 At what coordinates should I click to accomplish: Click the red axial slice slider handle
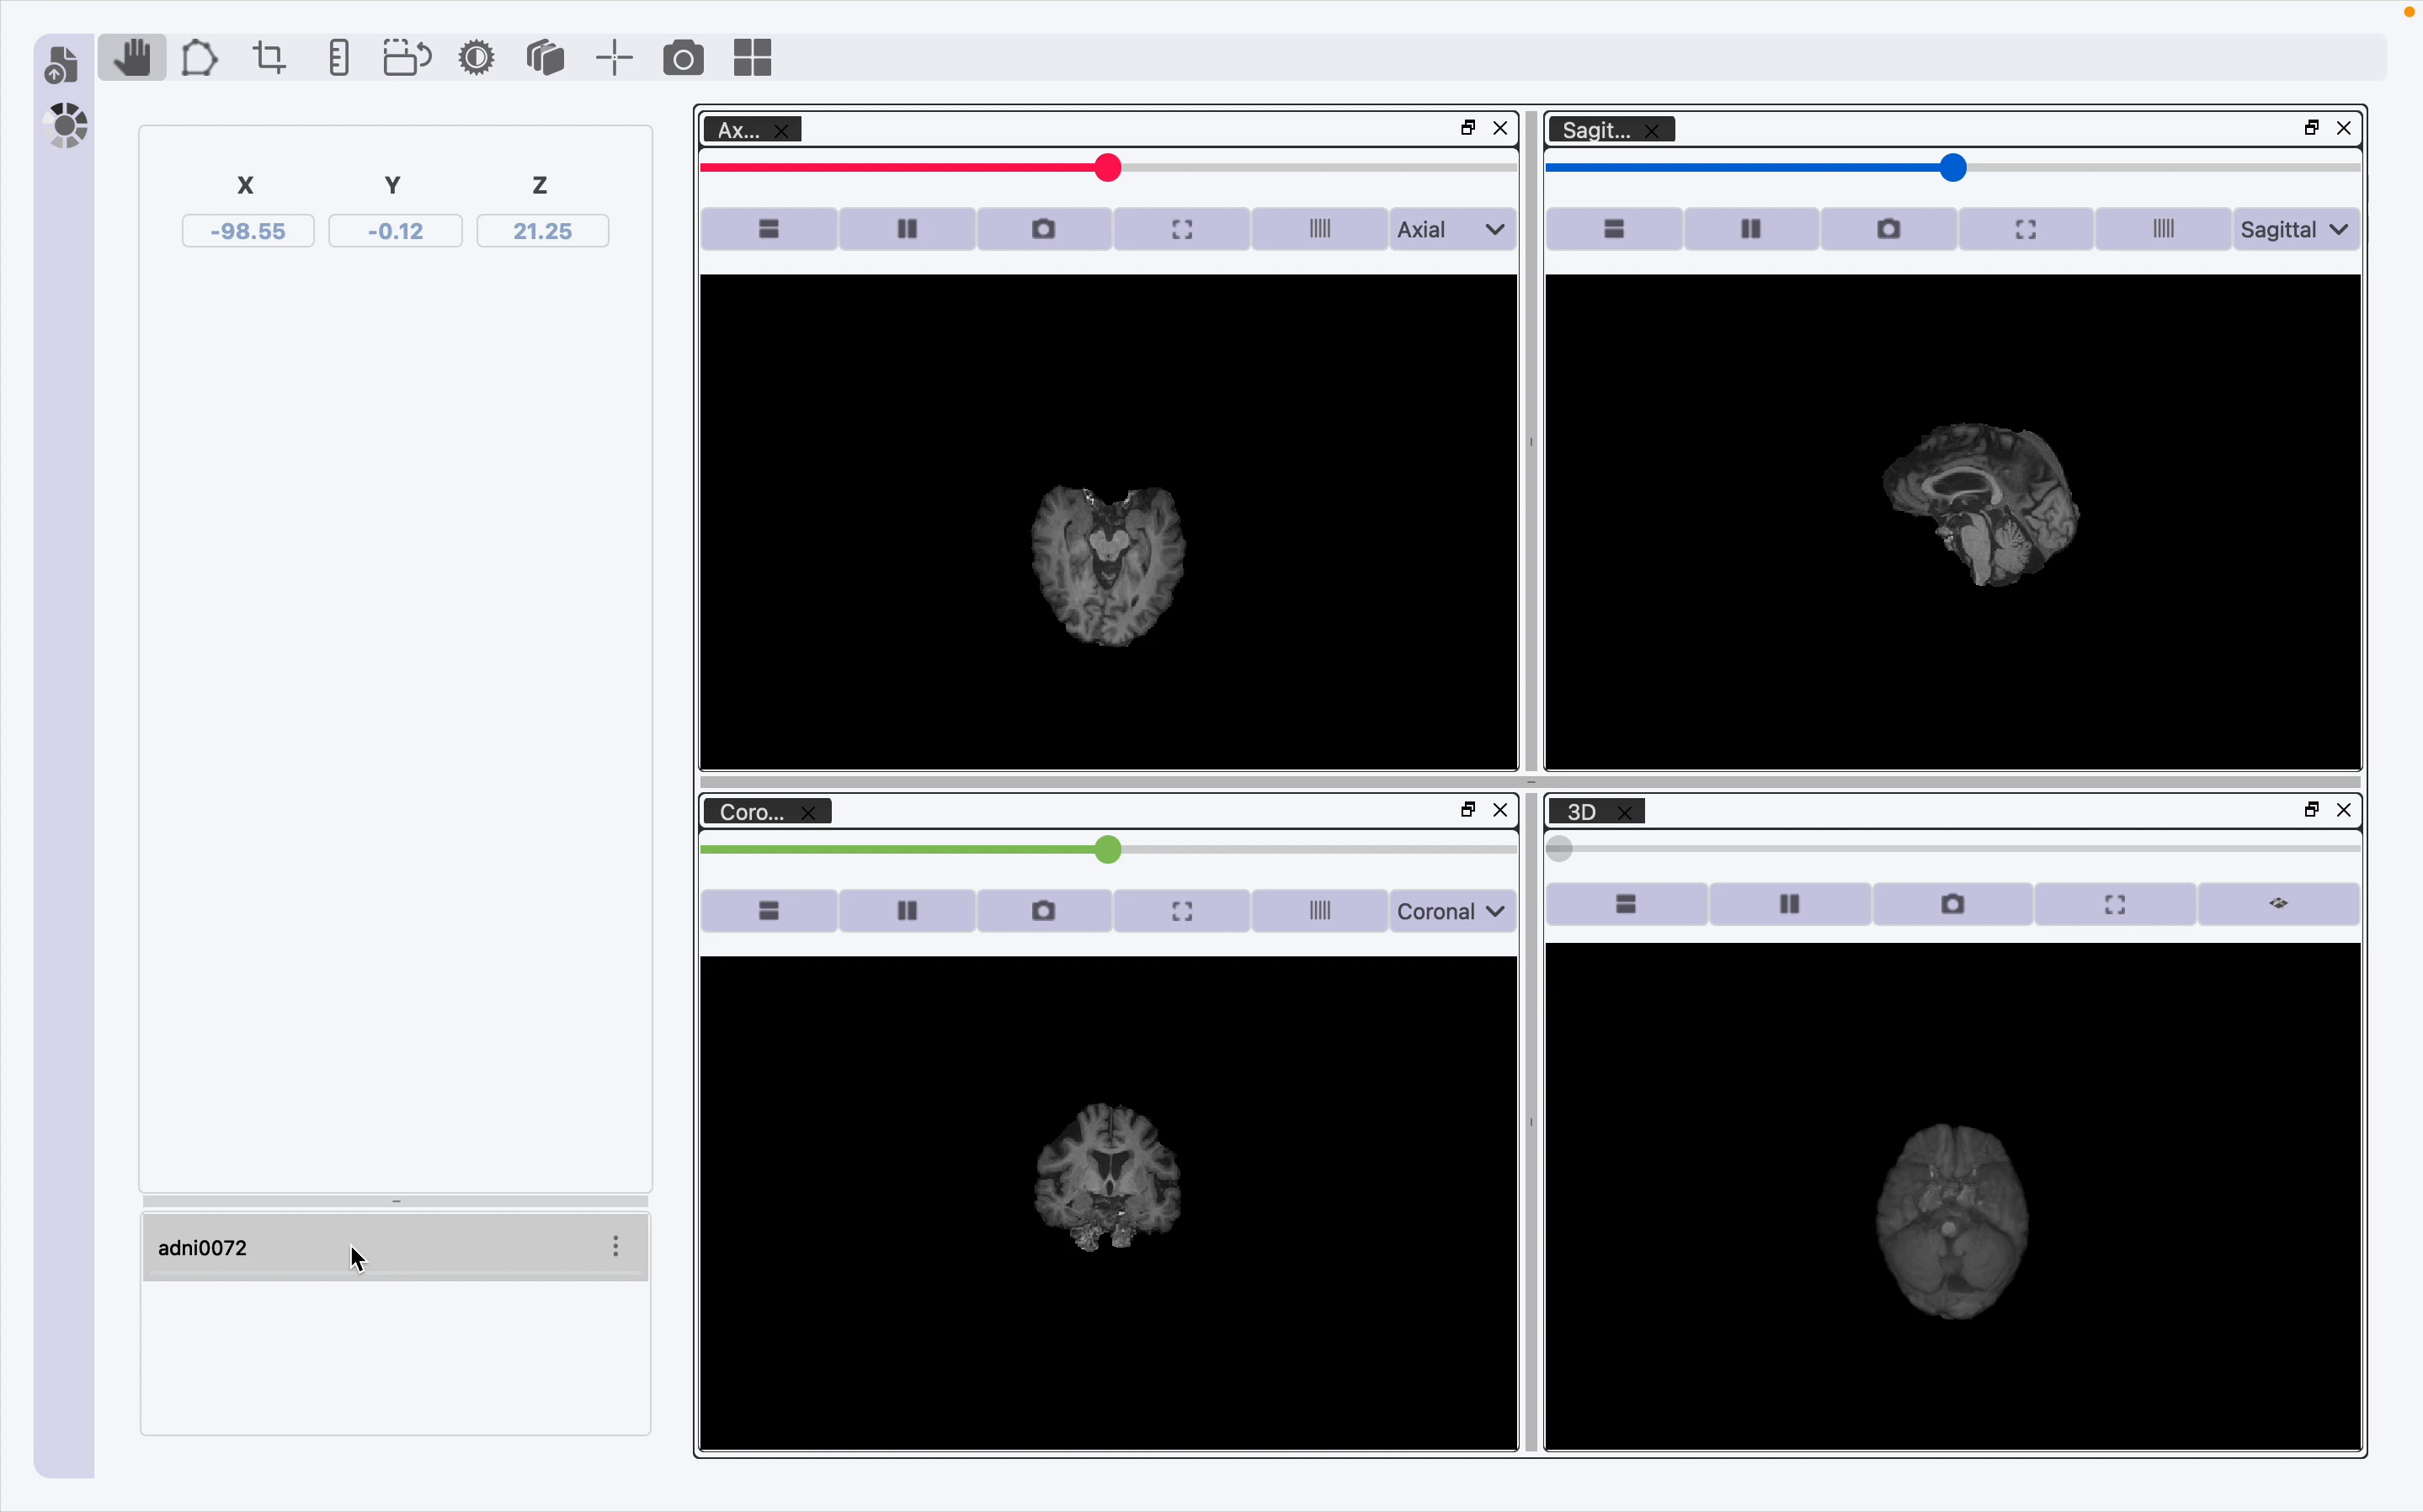(1107, 168)
